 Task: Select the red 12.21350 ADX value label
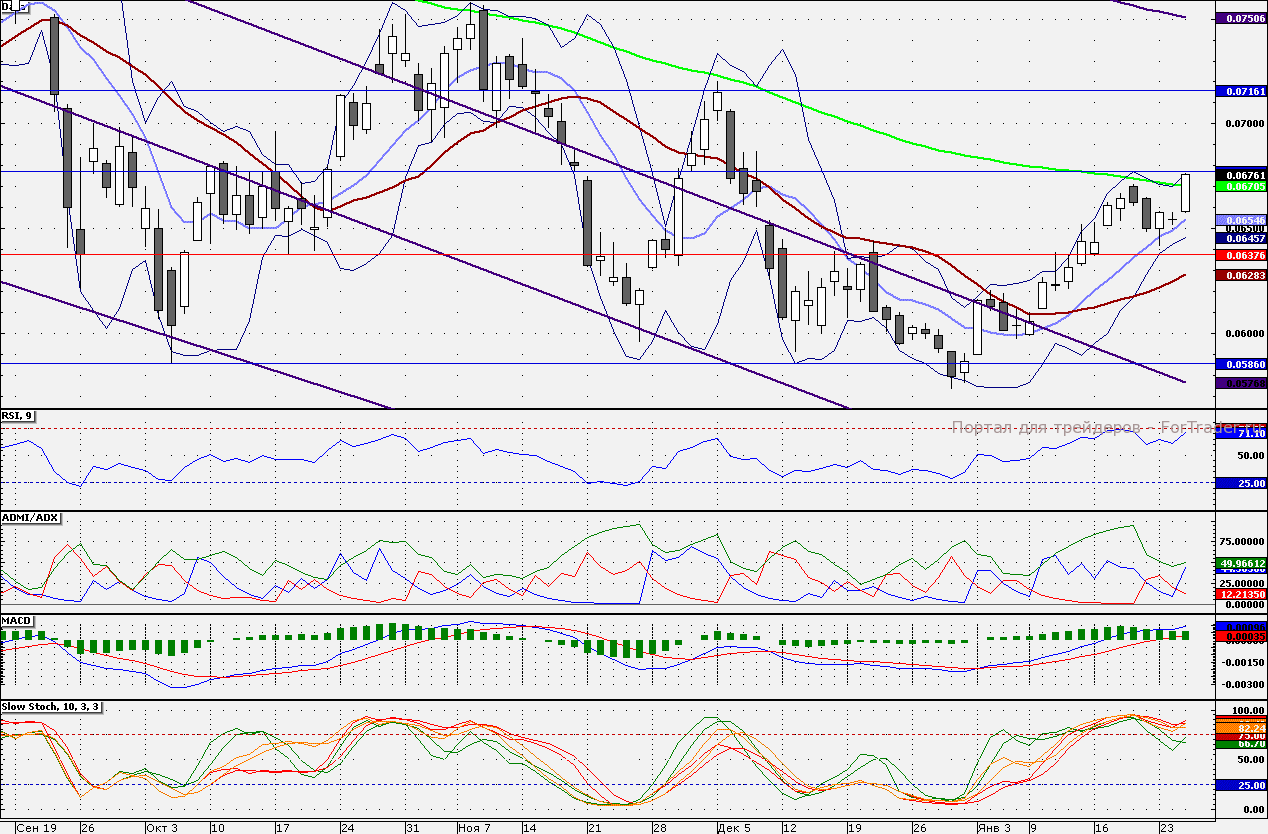[1240, 594]
